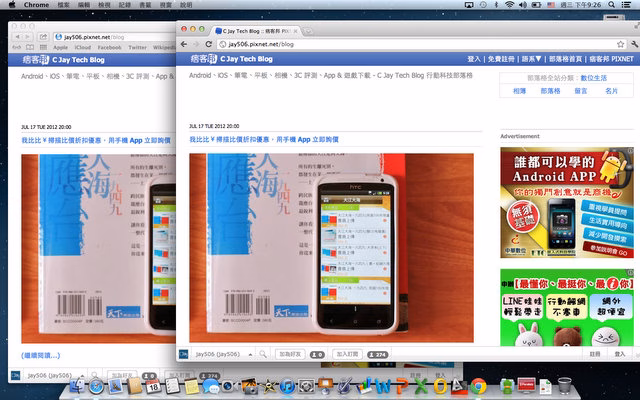Close the C Jay Tech Blog tab
The image size is (640, 400).
(296, 31)
